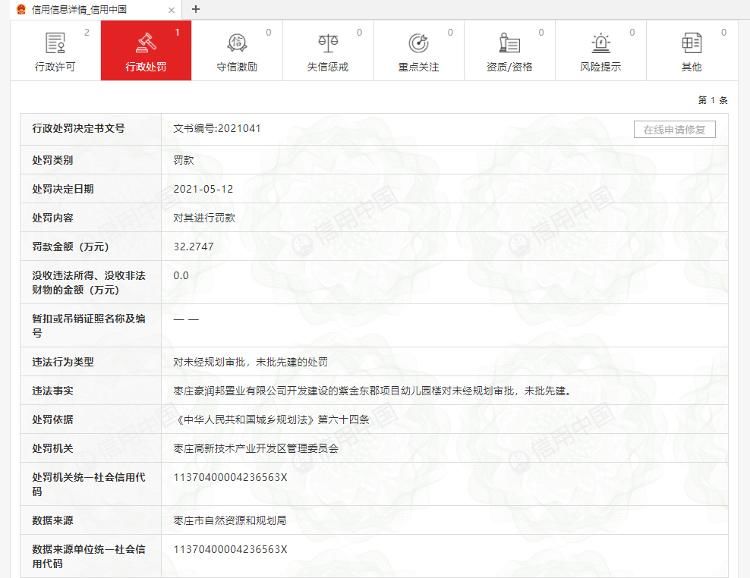Switch to 风险提示 tab label
750x578 pixels.
[601, 67]
